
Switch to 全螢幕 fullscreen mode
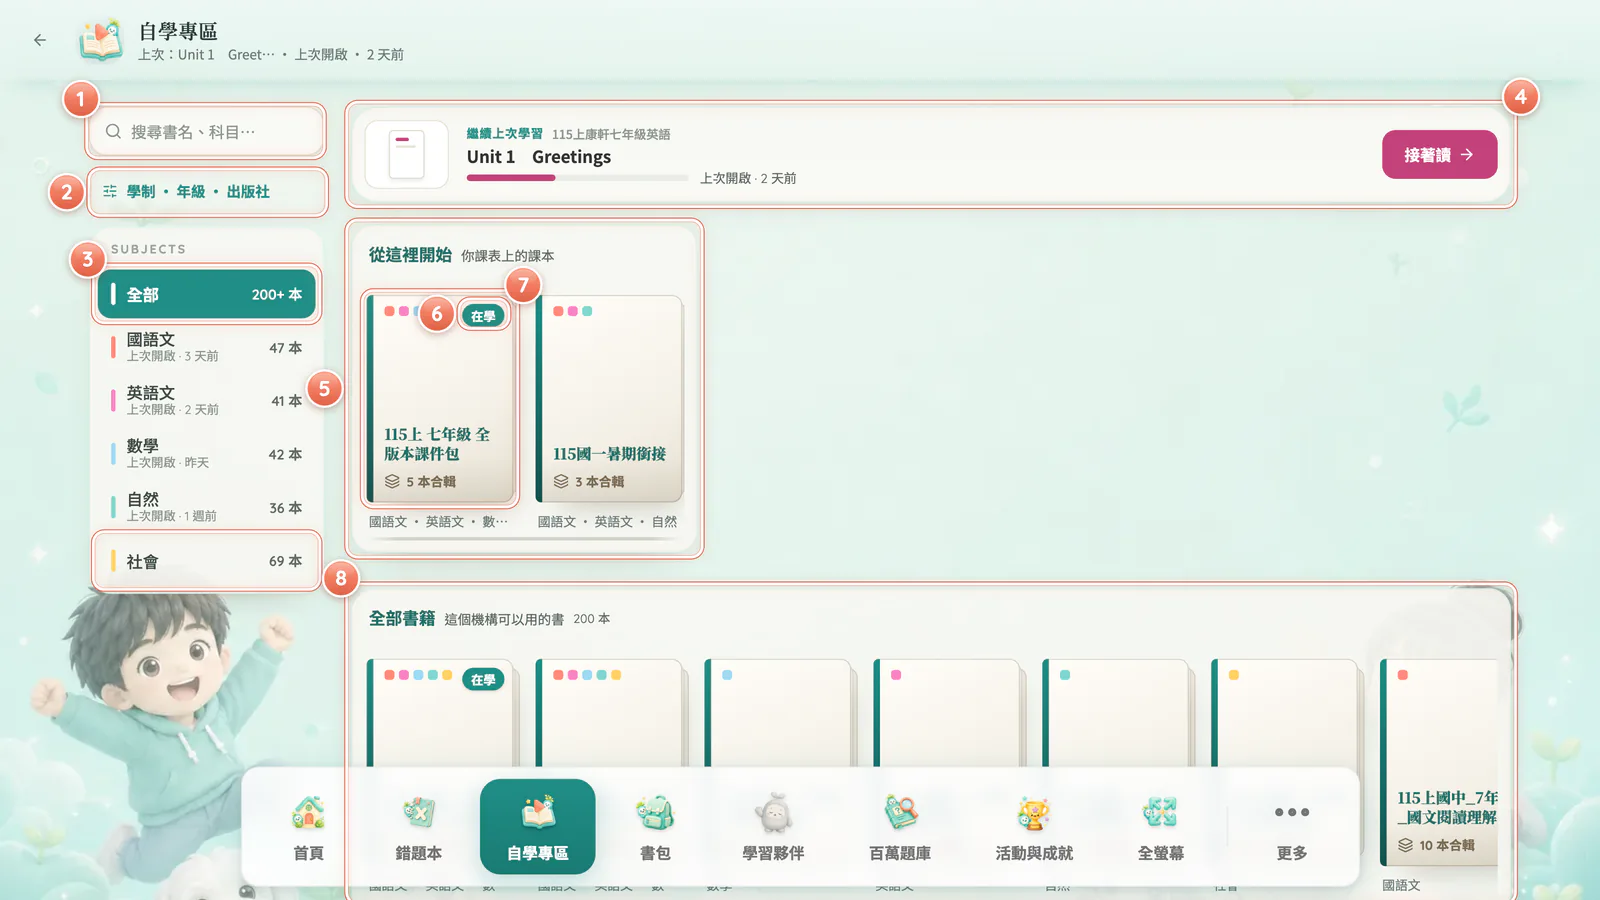pos(1161,827)
